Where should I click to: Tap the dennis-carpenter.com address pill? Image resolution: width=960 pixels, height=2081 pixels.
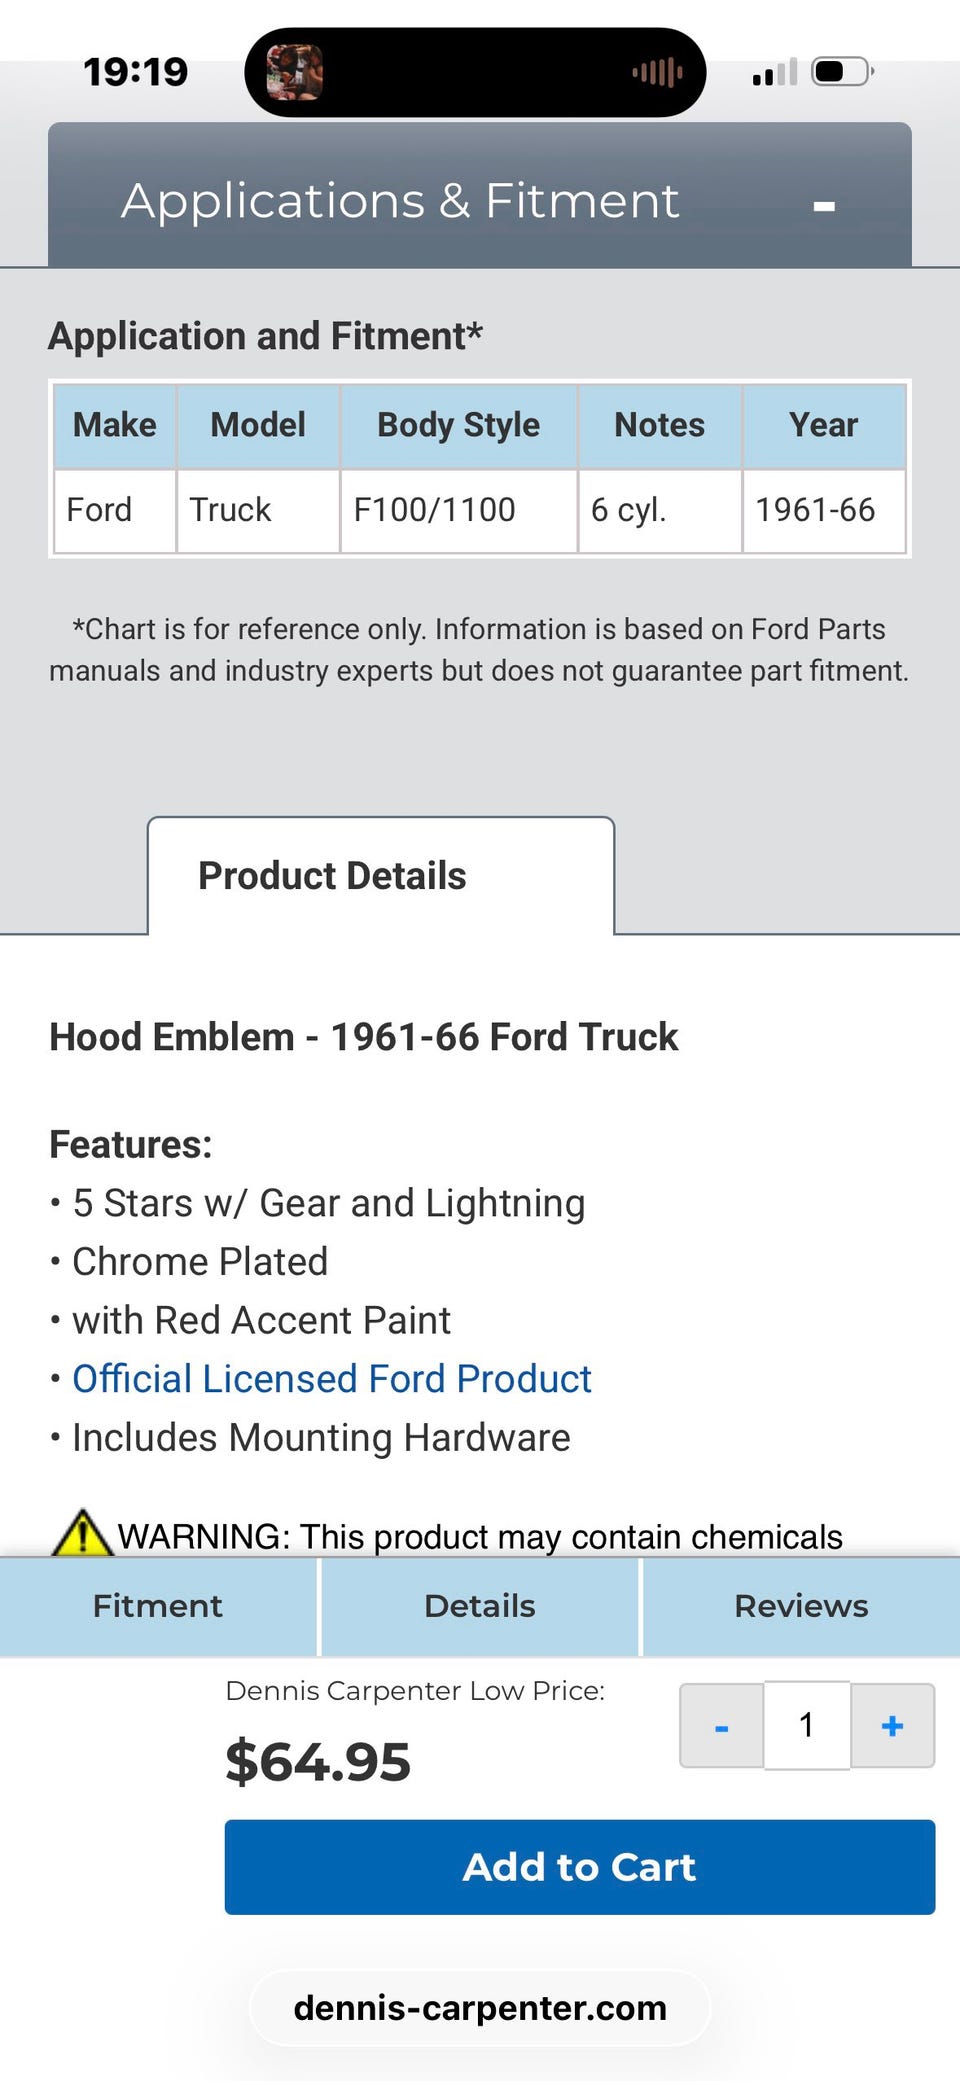pyautogui.click(x=480, y=2008)
